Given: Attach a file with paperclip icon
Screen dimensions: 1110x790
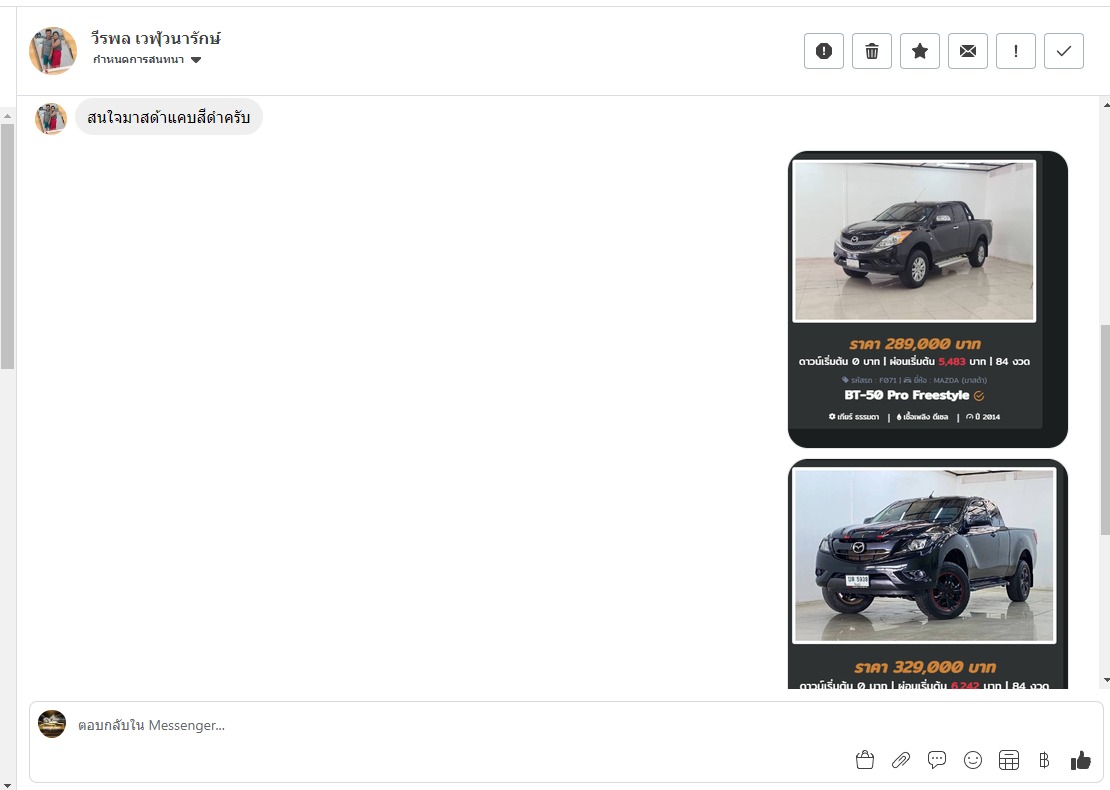Looking at the screenshot, I should [900, 760].
